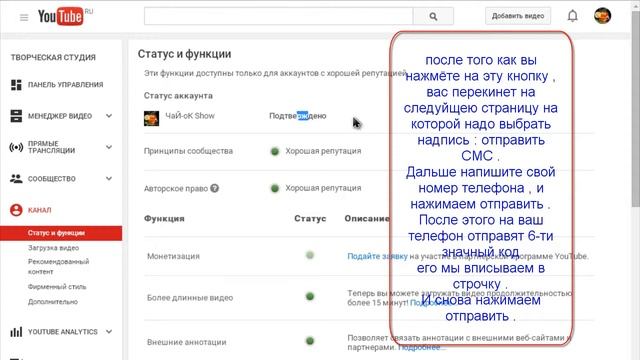Click the Статус аккаунта heading

pos(178,96)
